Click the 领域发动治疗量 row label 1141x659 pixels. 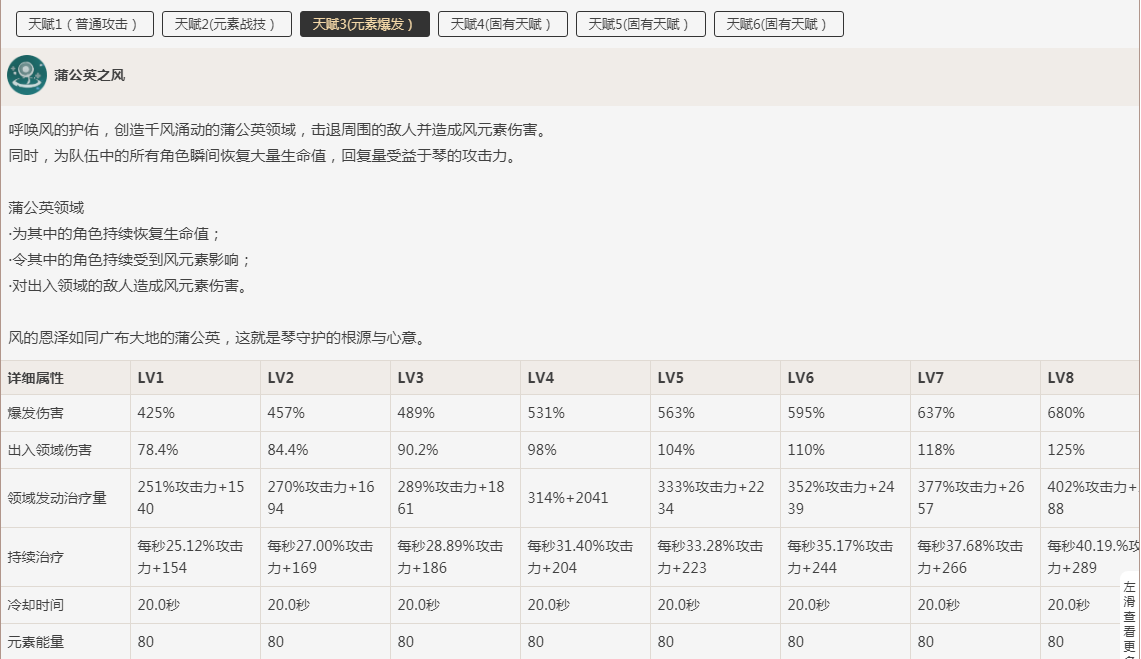tap(57, 497)
